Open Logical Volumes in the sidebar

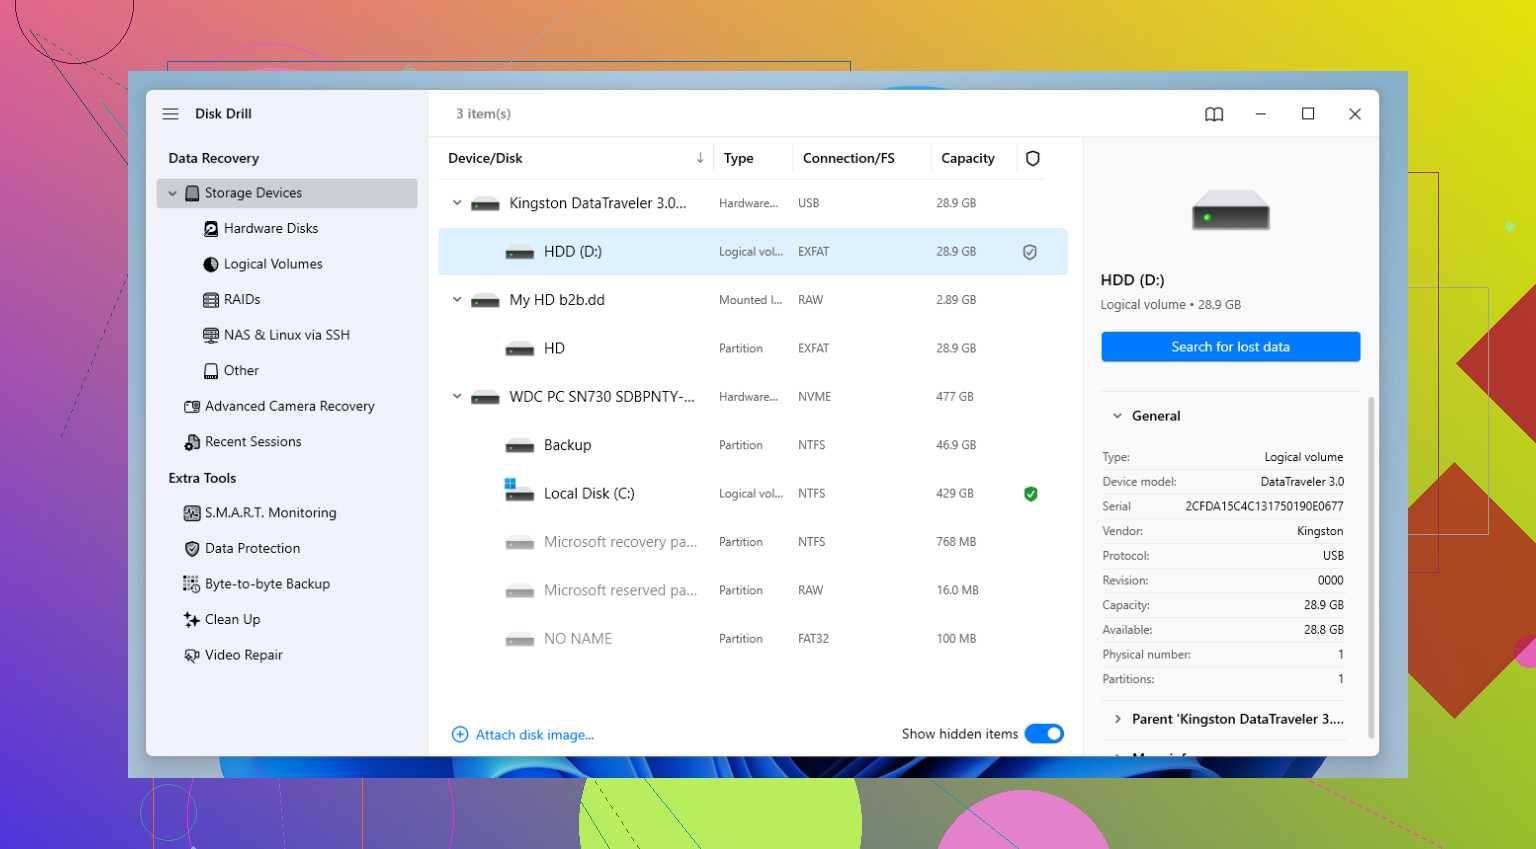click(273, 264)
